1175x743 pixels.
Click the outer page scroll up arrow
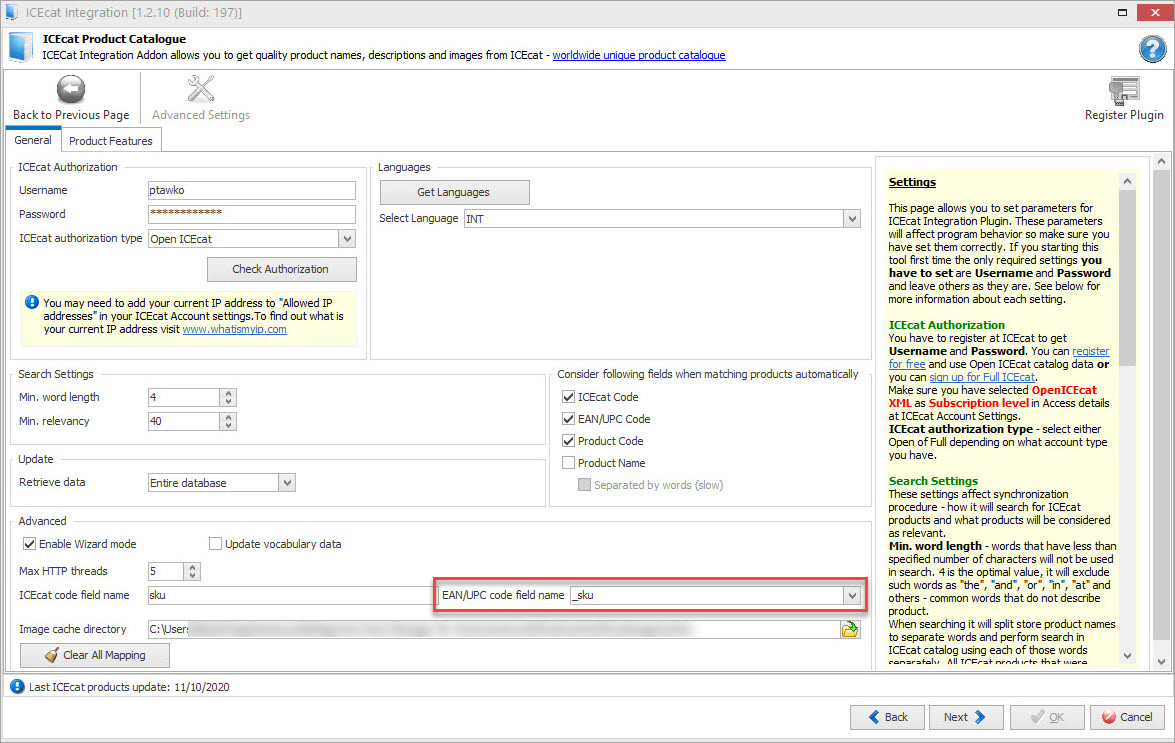coord(1161,162)
